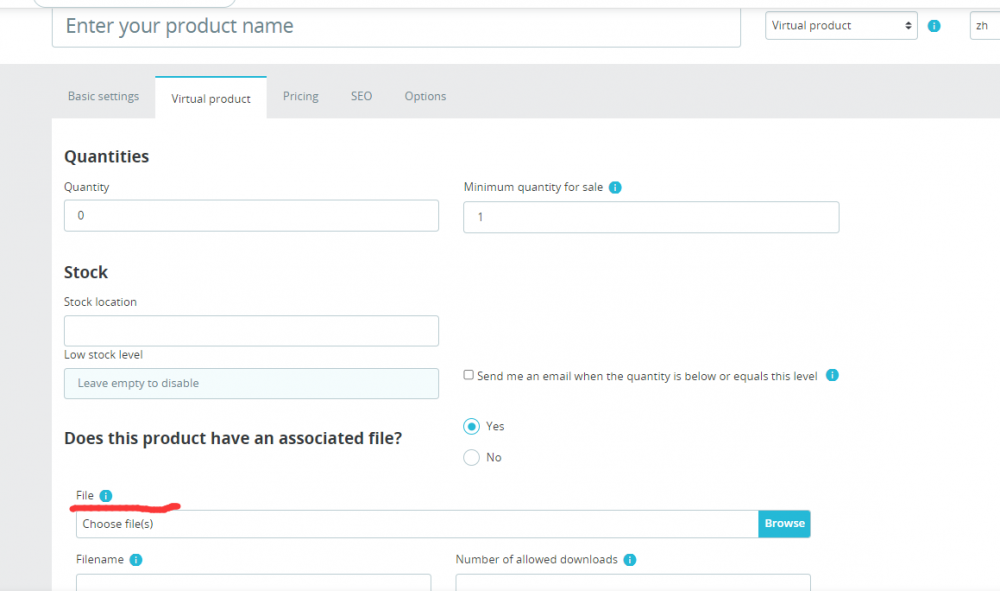Click info icon next to File label
The image size is (1000, 591).
[106, 496]
